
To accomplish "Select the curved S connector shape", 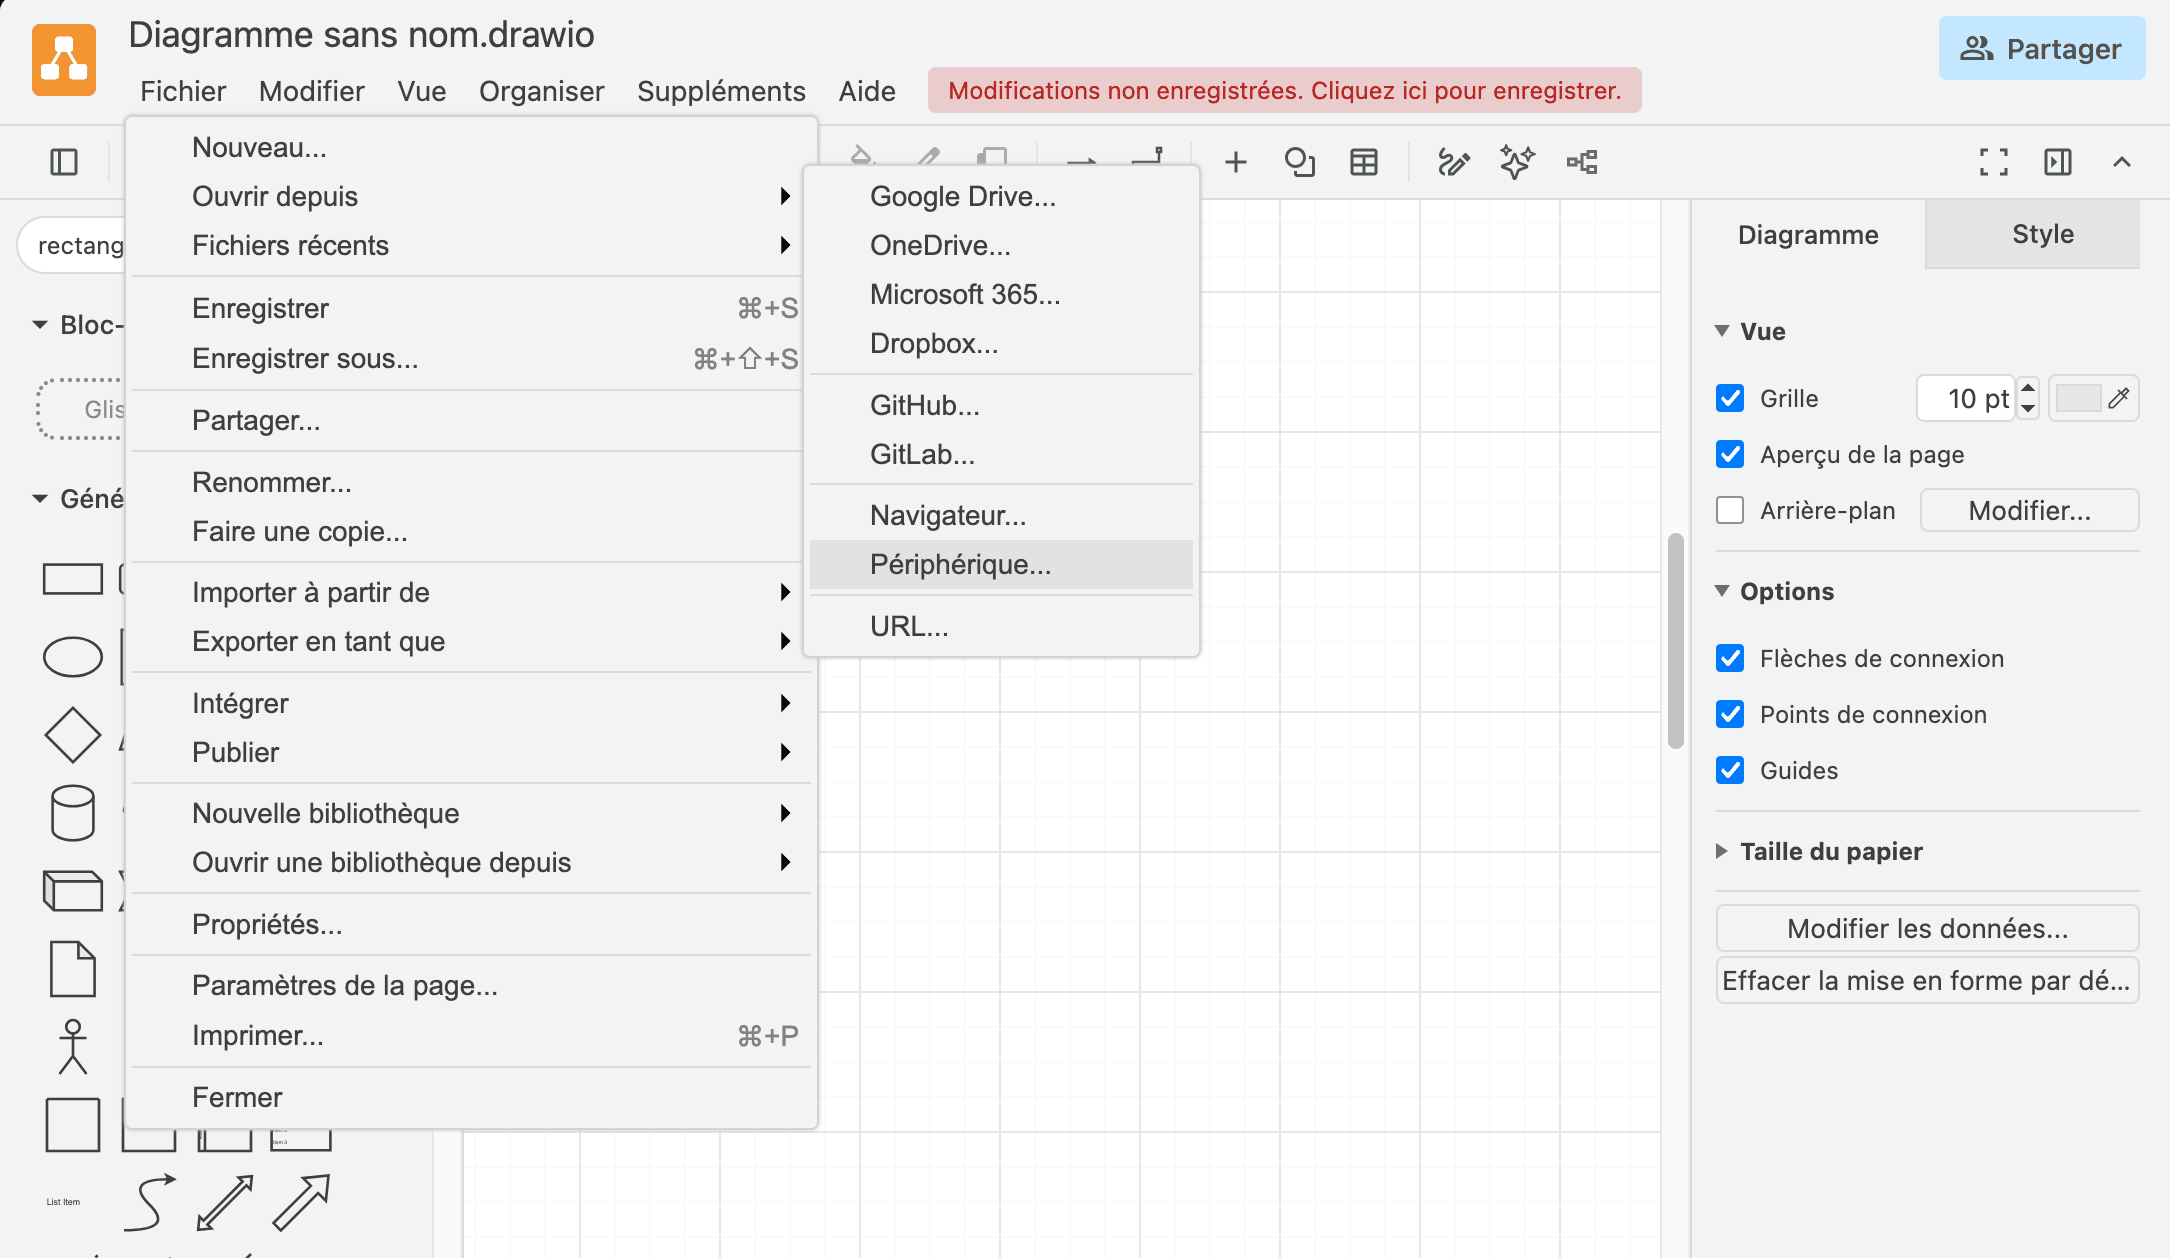I will pyautogui.click(x=149, y=1202).
